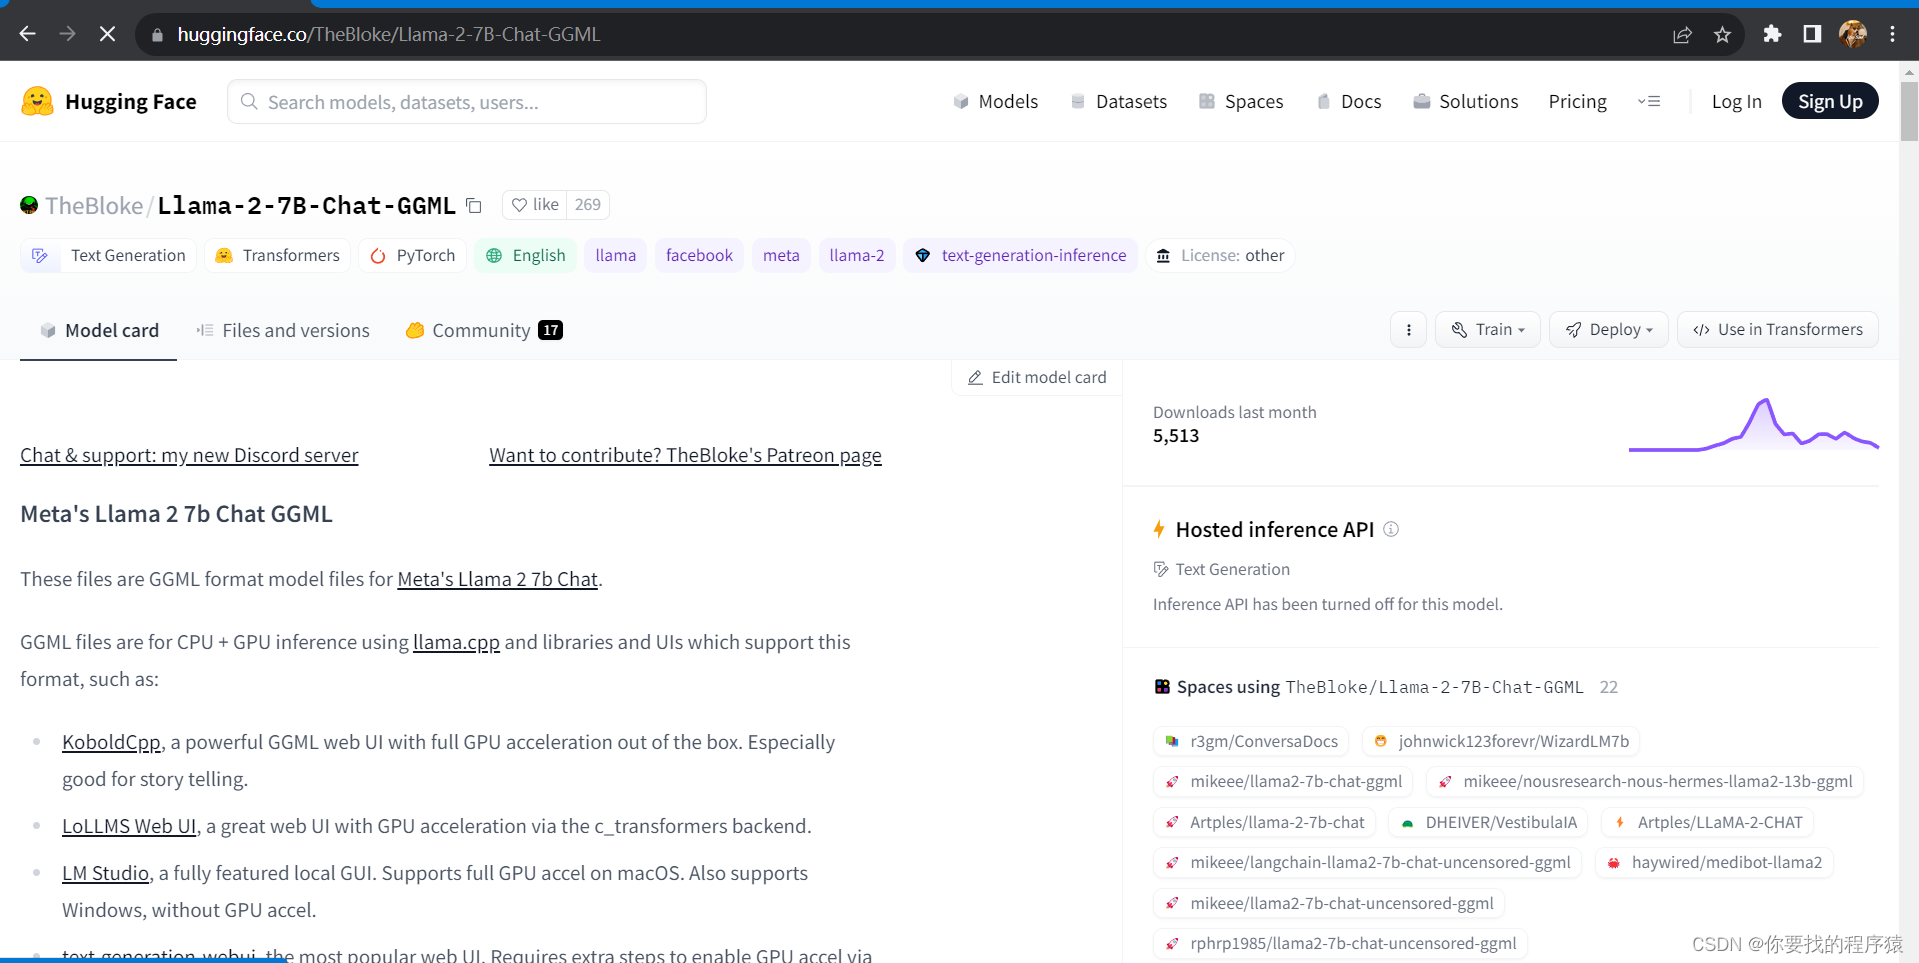Open the r3gm/ConversaDocs space
1919x963 pixels.
(1252, 742)
